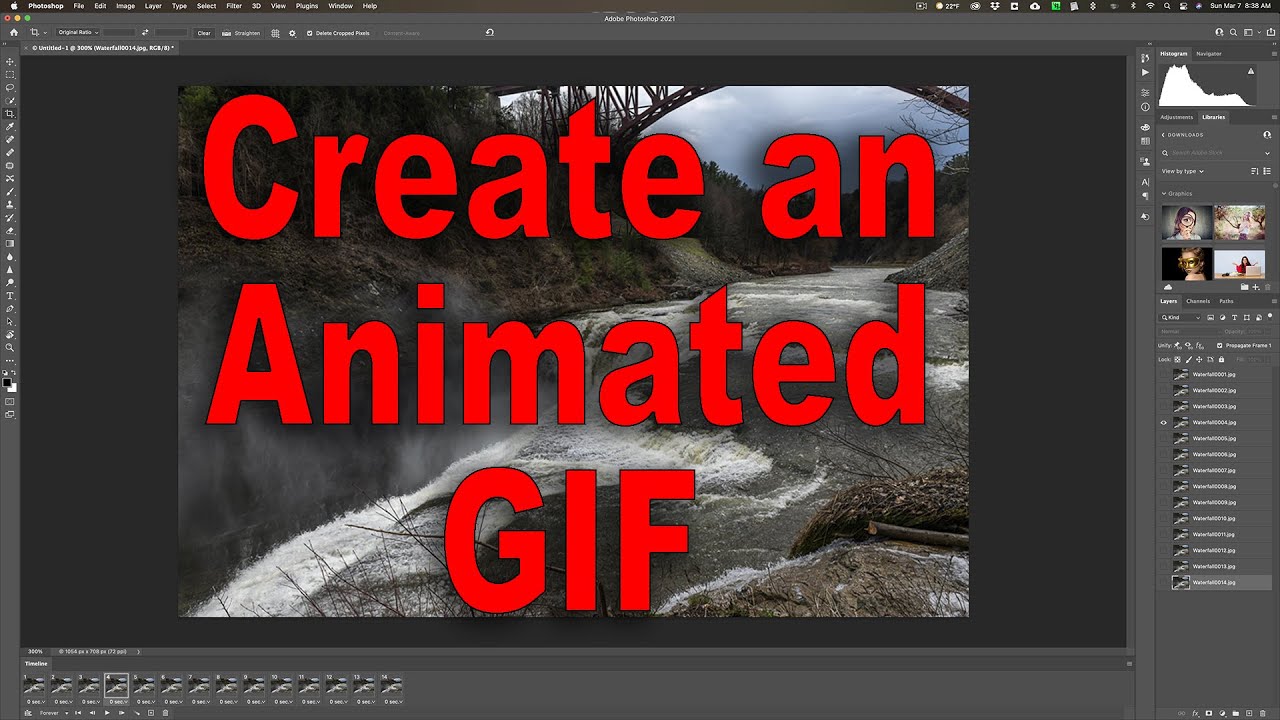Select the first frame button
1280x720 pixels.
(78, 713)
